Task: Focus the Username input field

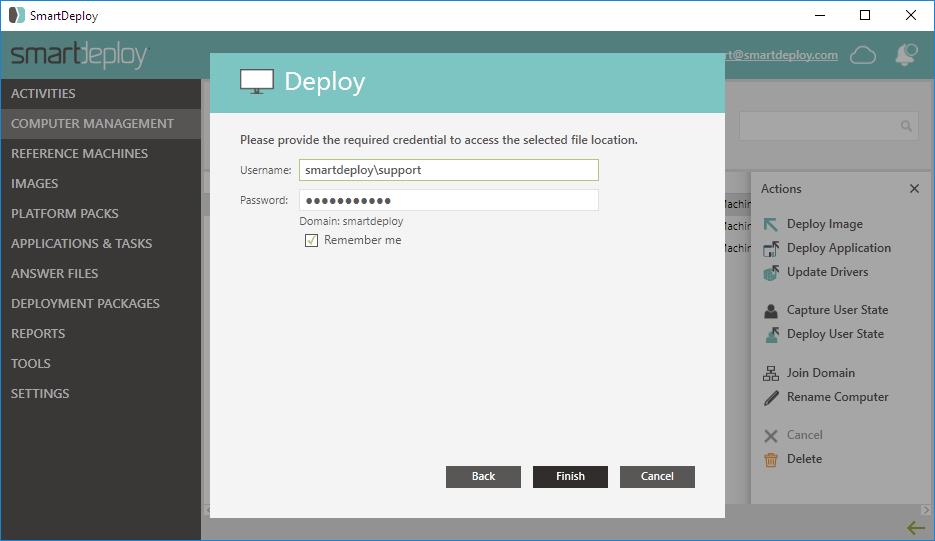Action: (448, 170)
